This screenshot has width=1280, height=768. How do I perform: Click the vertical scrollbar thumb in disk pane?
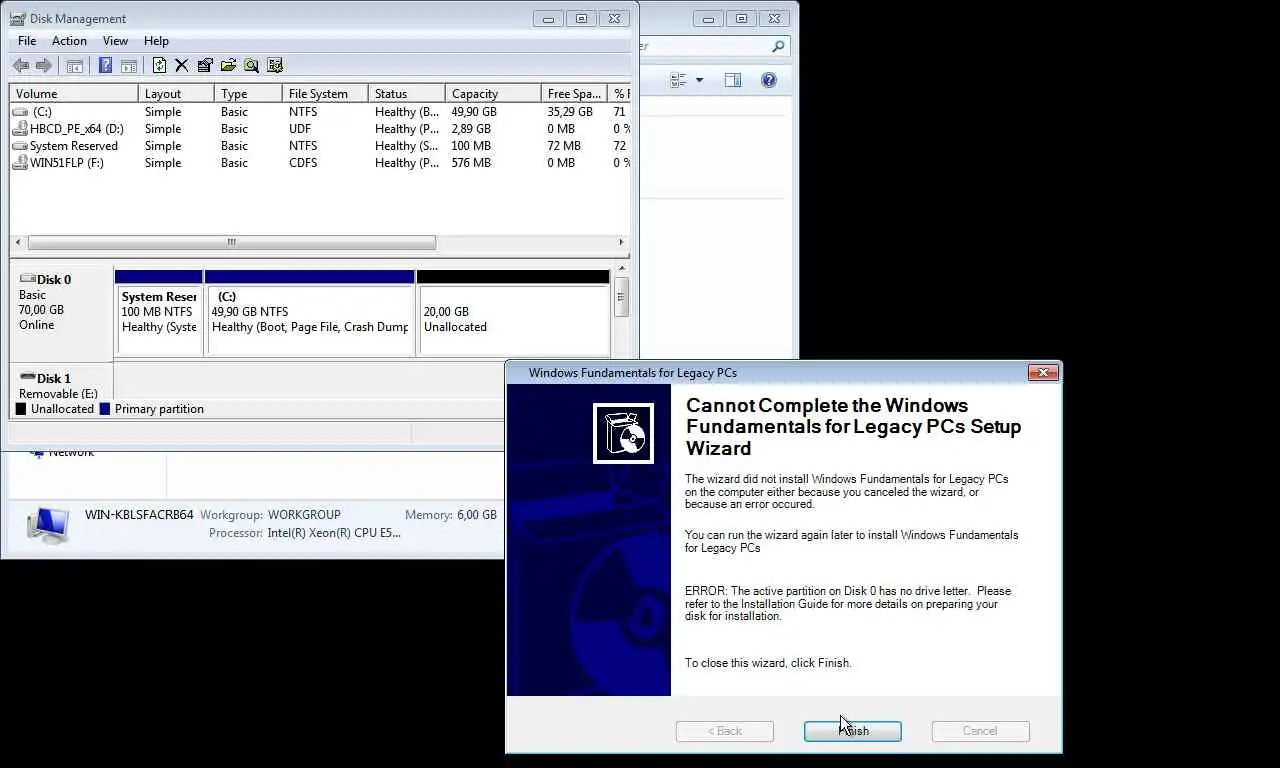coord(622,297)
